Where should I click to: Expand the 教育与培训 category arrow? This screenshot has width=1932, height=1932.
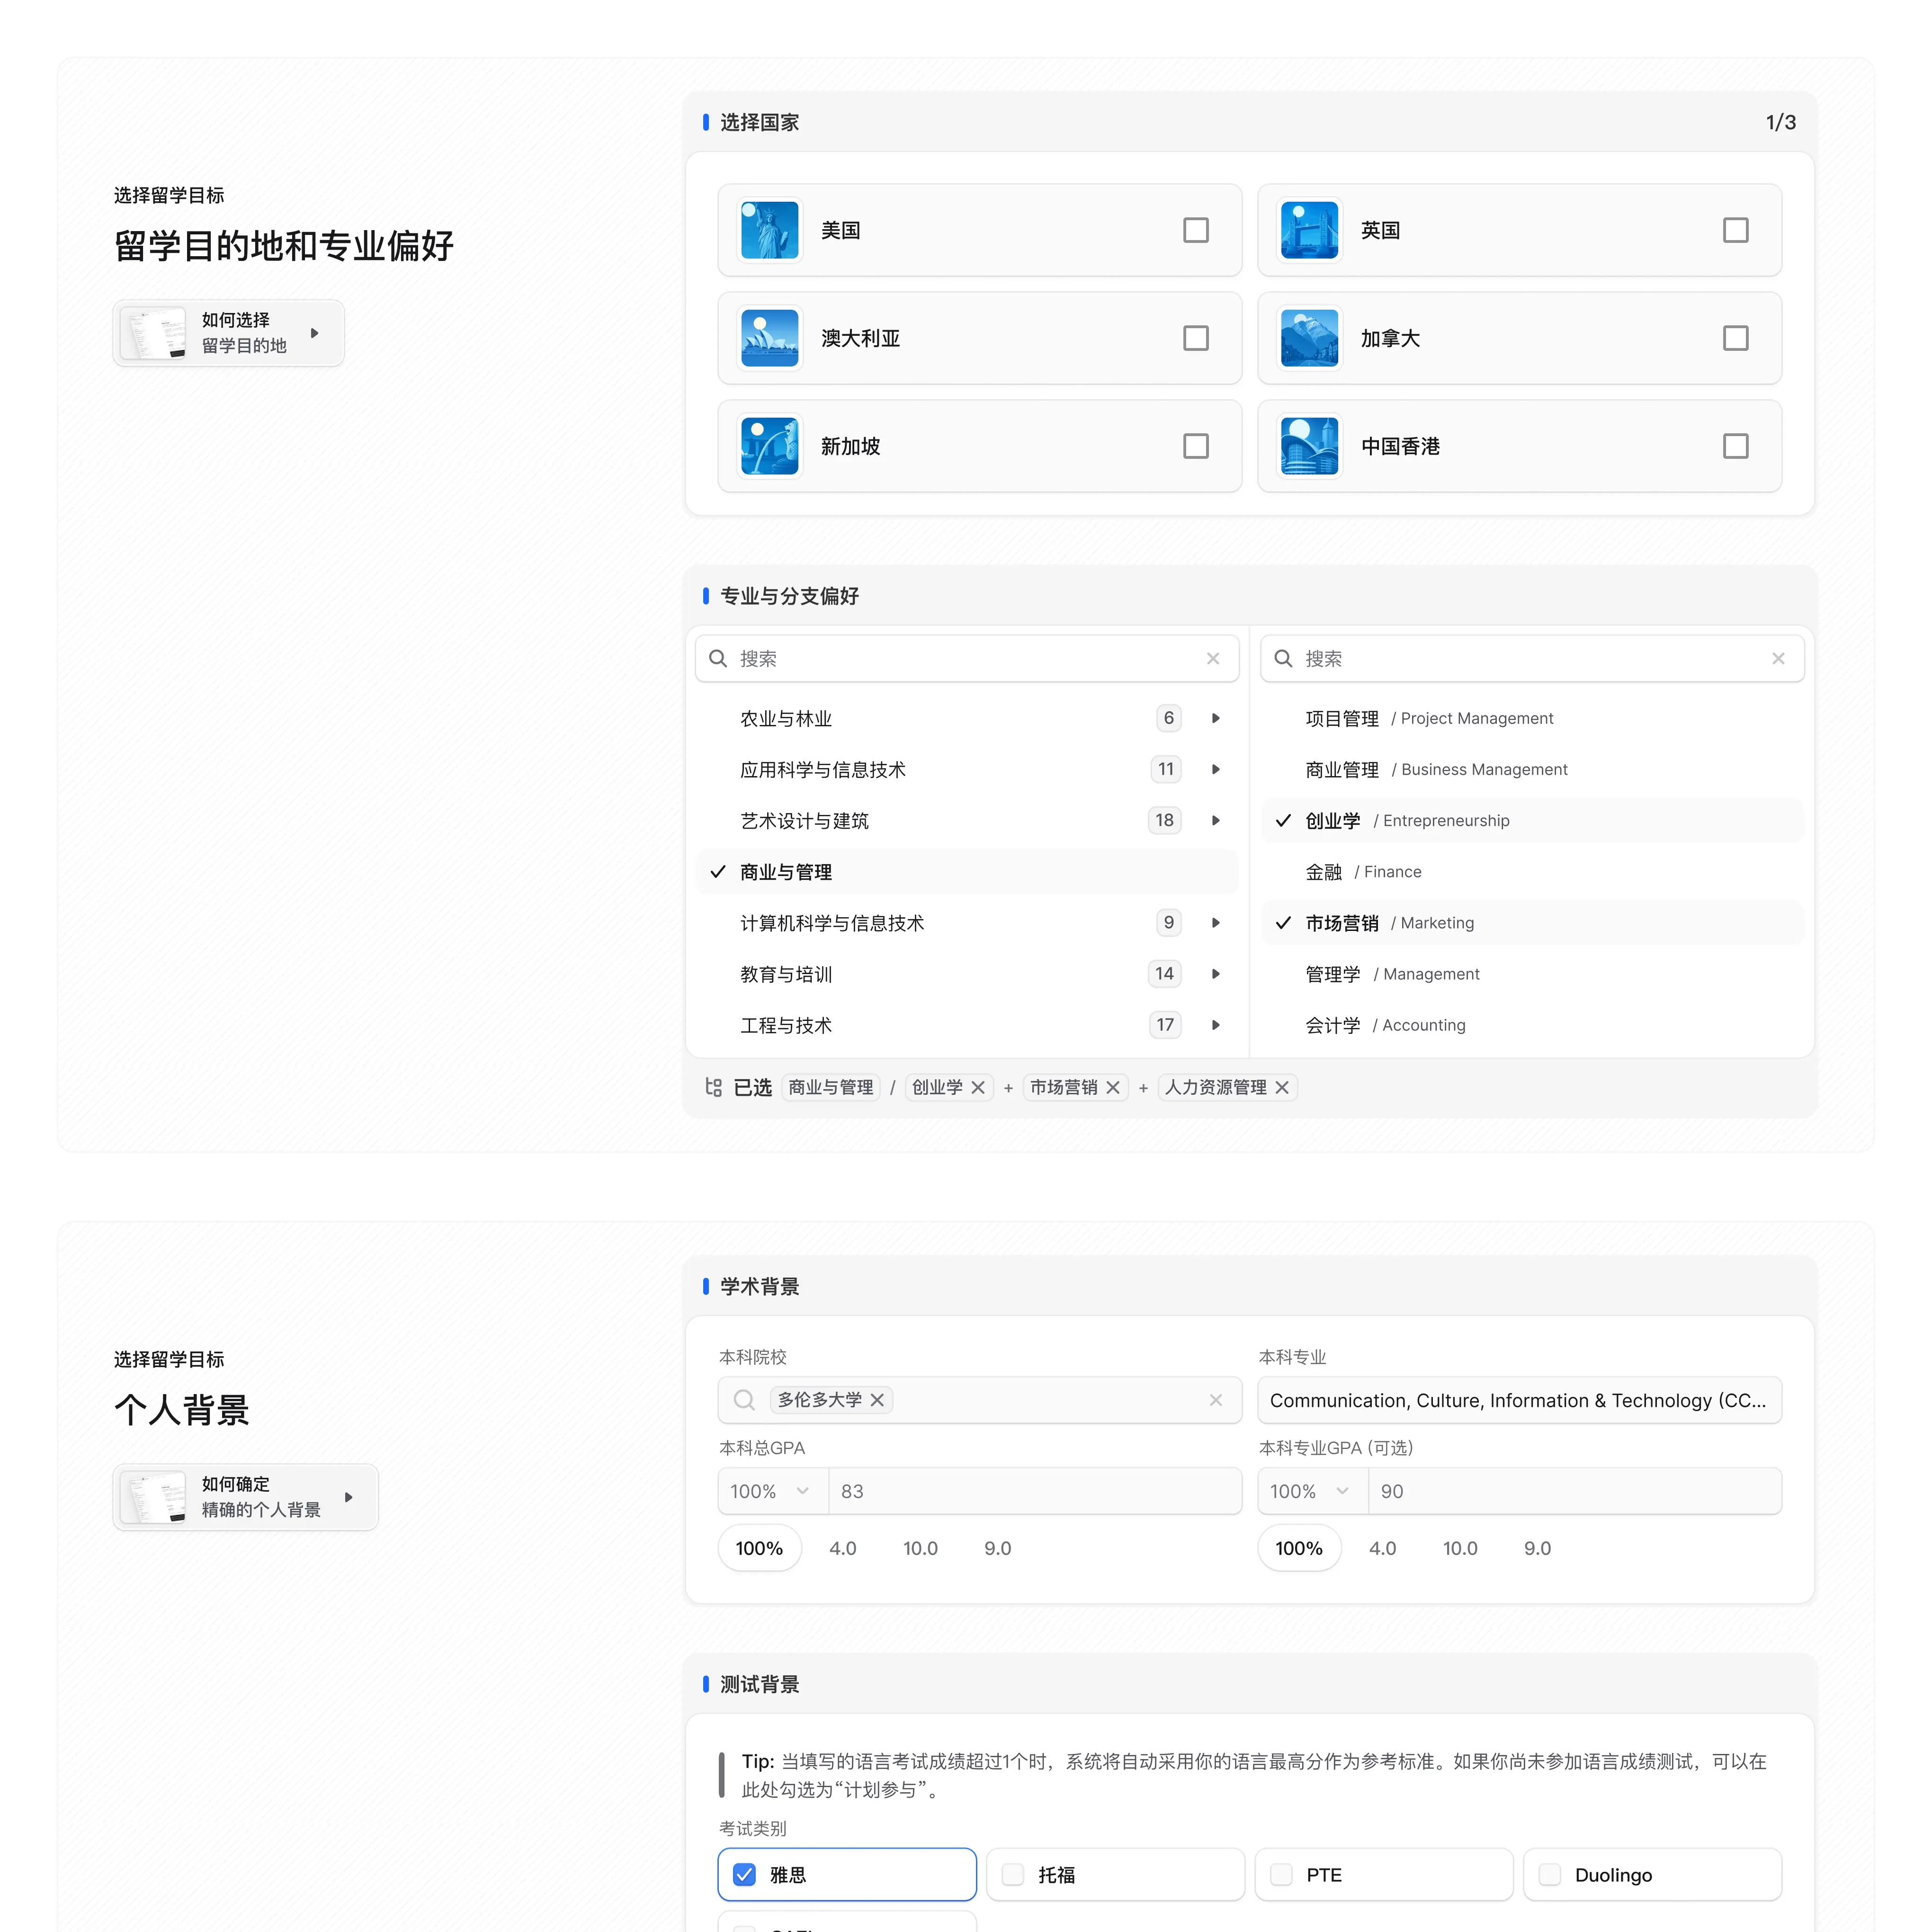point(1216,973)
